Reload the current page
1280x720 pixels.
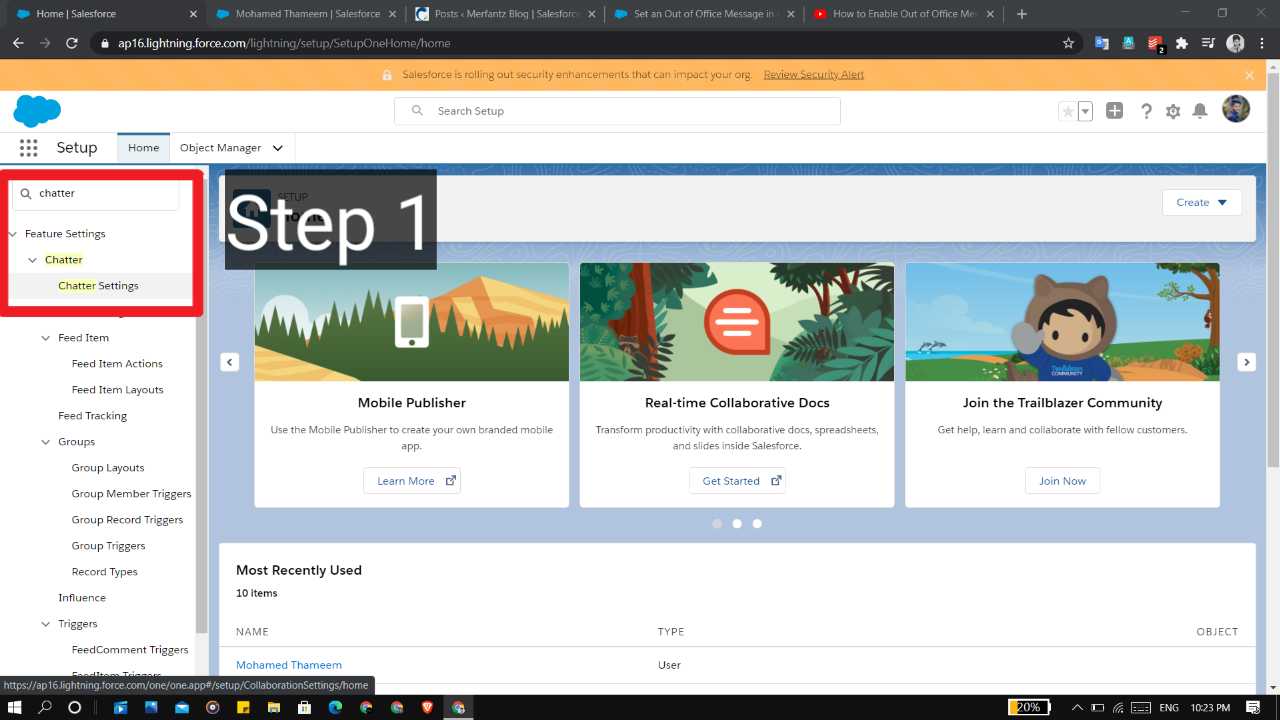72,43
